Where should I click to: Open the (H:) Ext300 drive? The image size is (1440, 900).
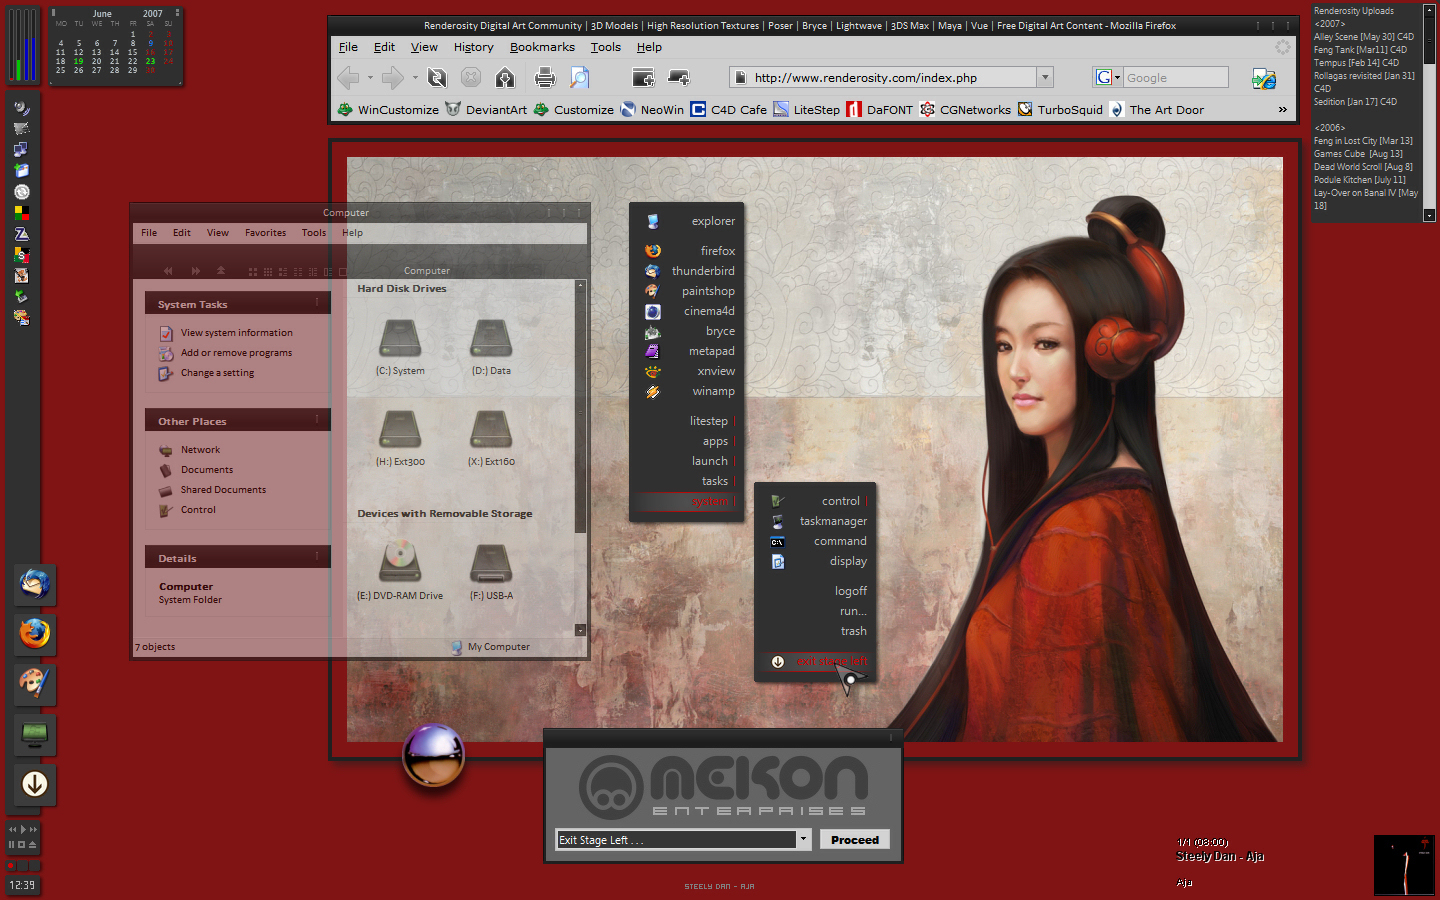point(400,438)
